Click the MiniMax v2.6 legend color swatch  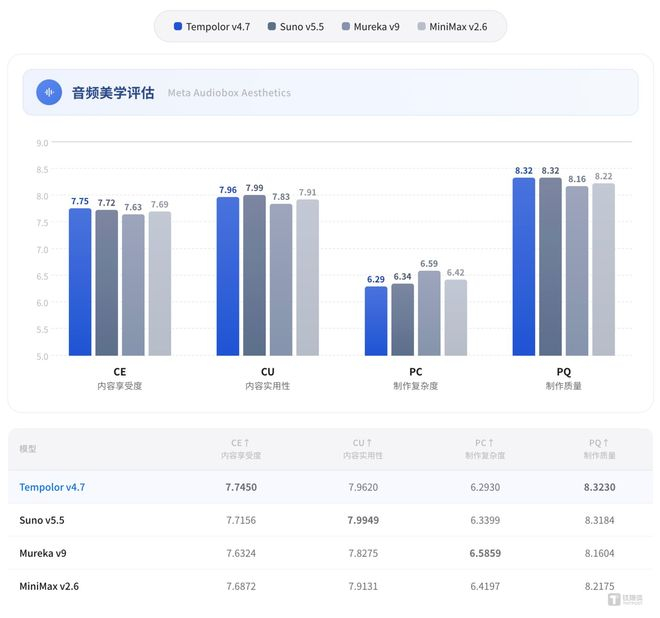421,26
